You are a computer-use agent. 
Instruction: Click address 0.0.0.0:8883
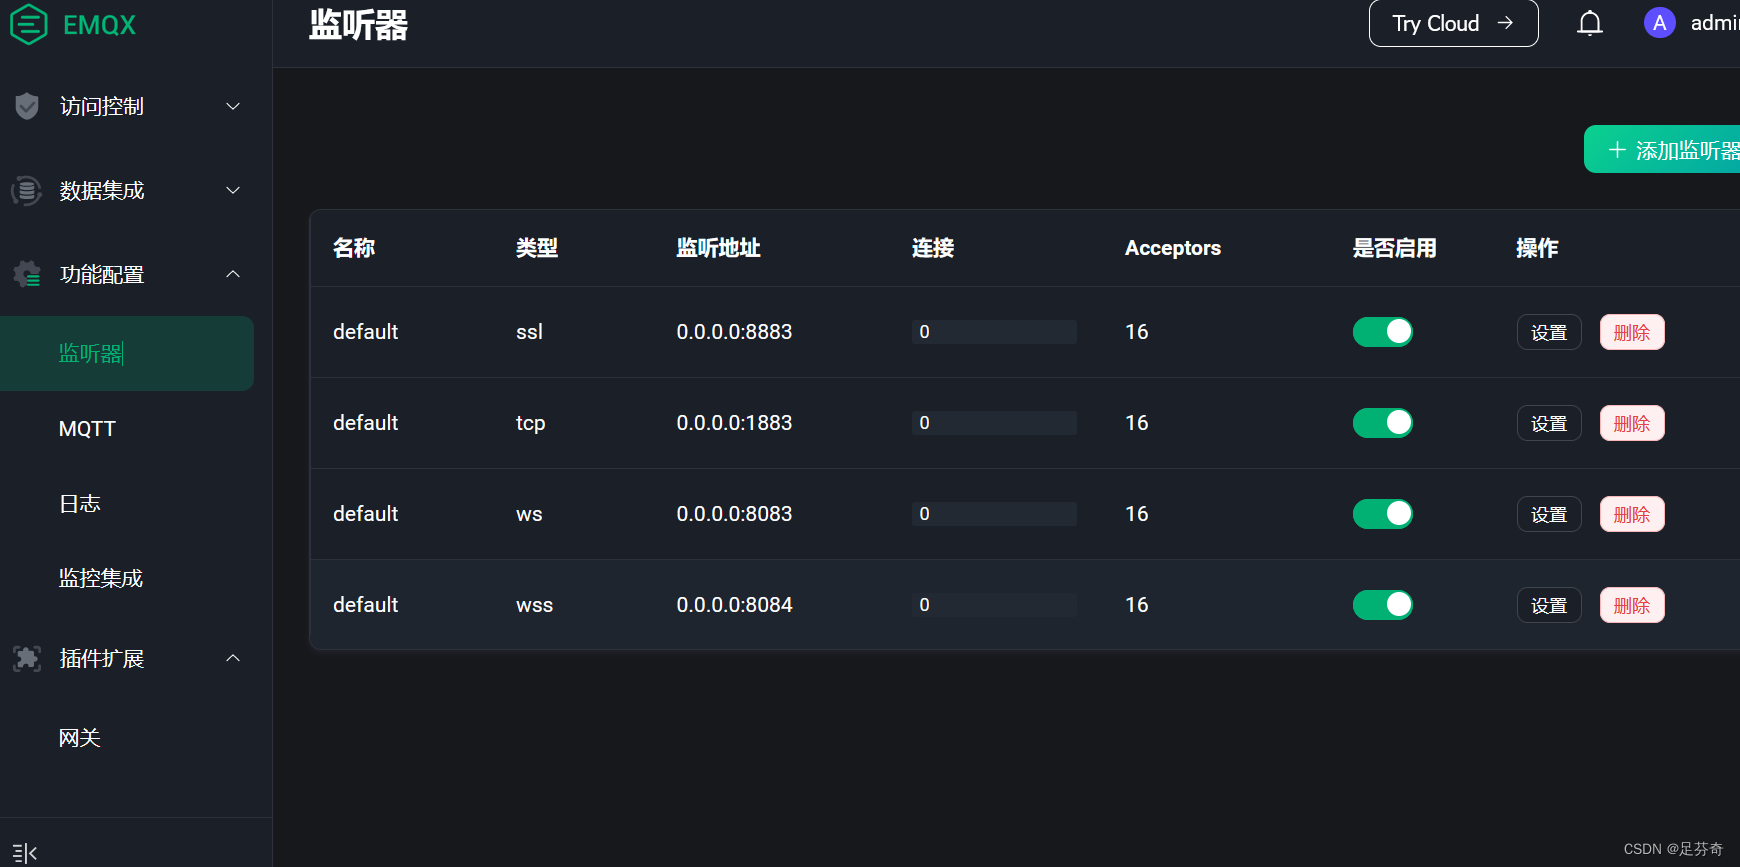(734, 332)
